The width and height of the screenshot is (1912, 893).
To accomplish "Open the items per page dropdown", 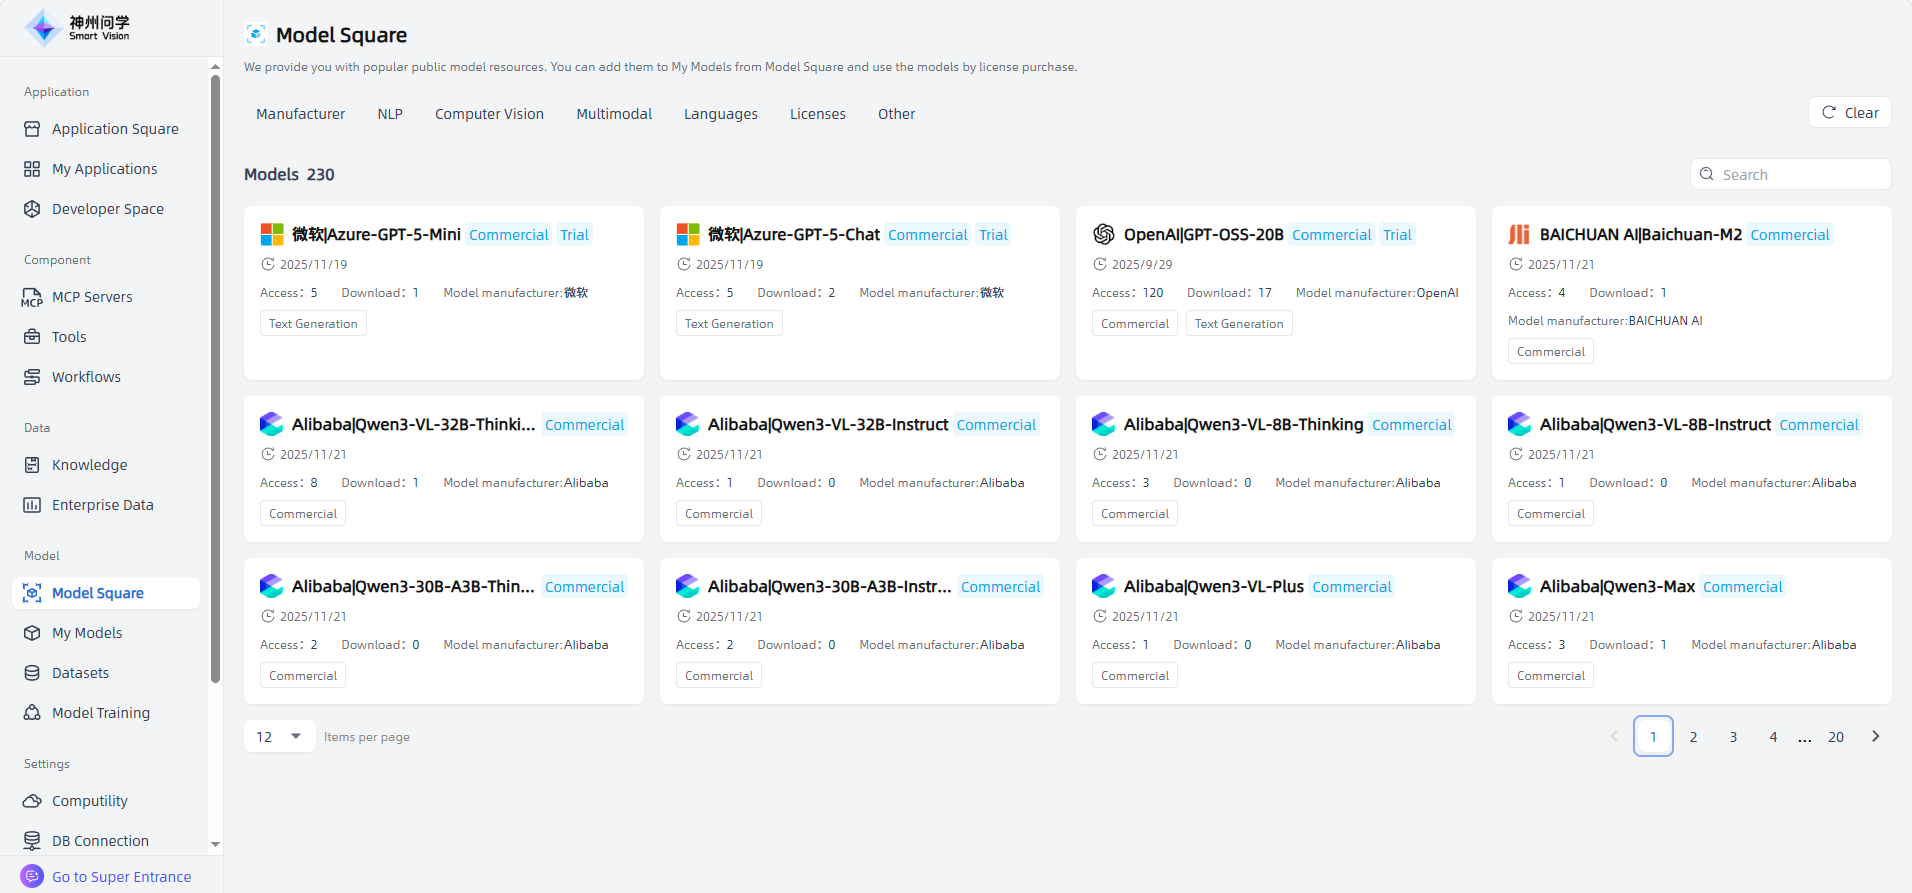I will pos(279,737).
